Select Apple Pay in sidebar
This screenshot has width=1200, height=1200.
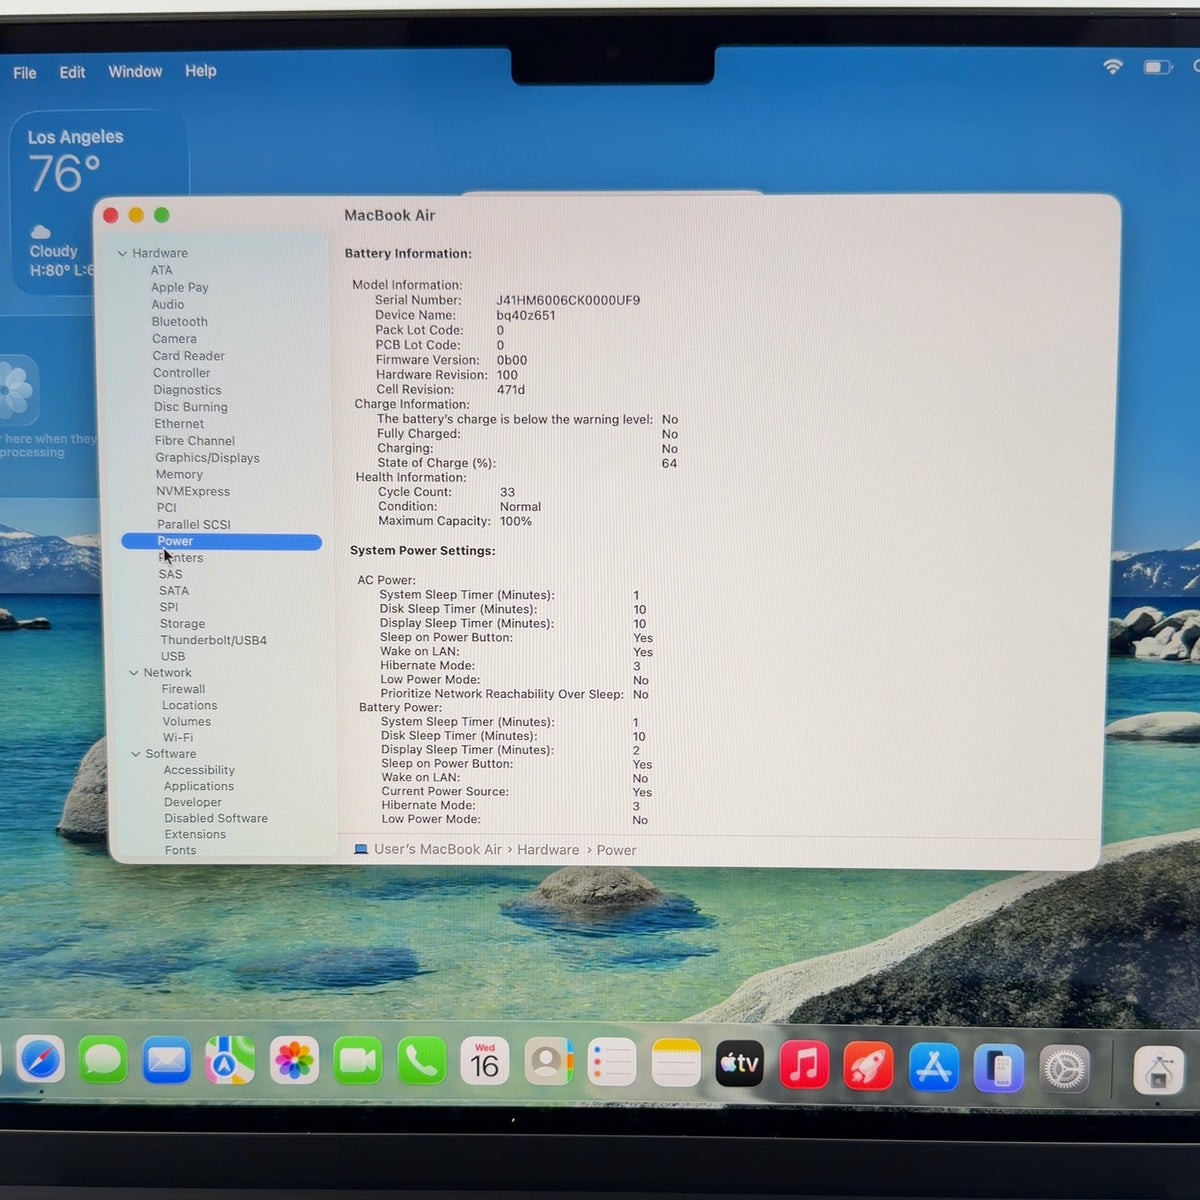(180, 287)
